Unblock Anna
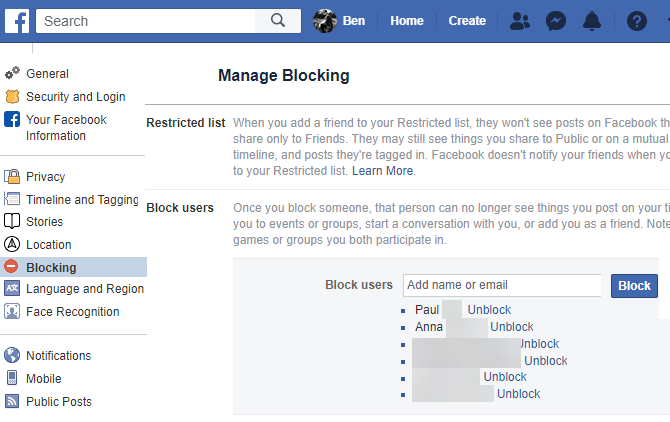Viewport: 670px width, 422px height. click(512, 327)
